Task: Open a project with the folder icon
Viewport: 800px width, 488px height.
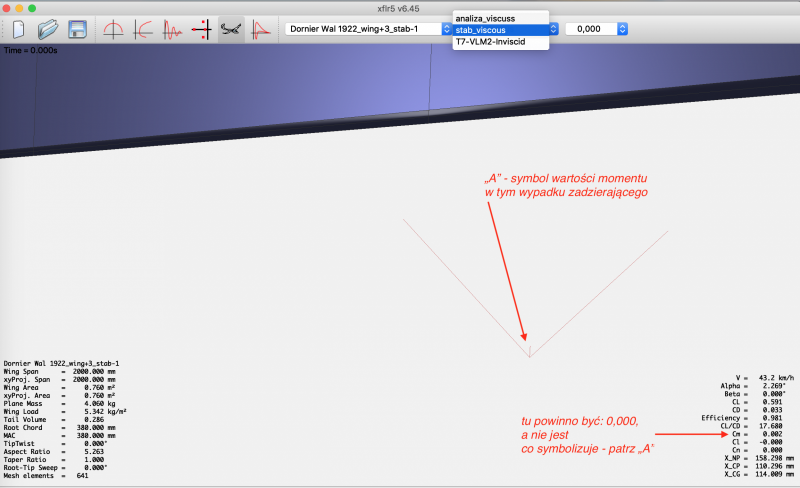Action: (x=47, y=29)
